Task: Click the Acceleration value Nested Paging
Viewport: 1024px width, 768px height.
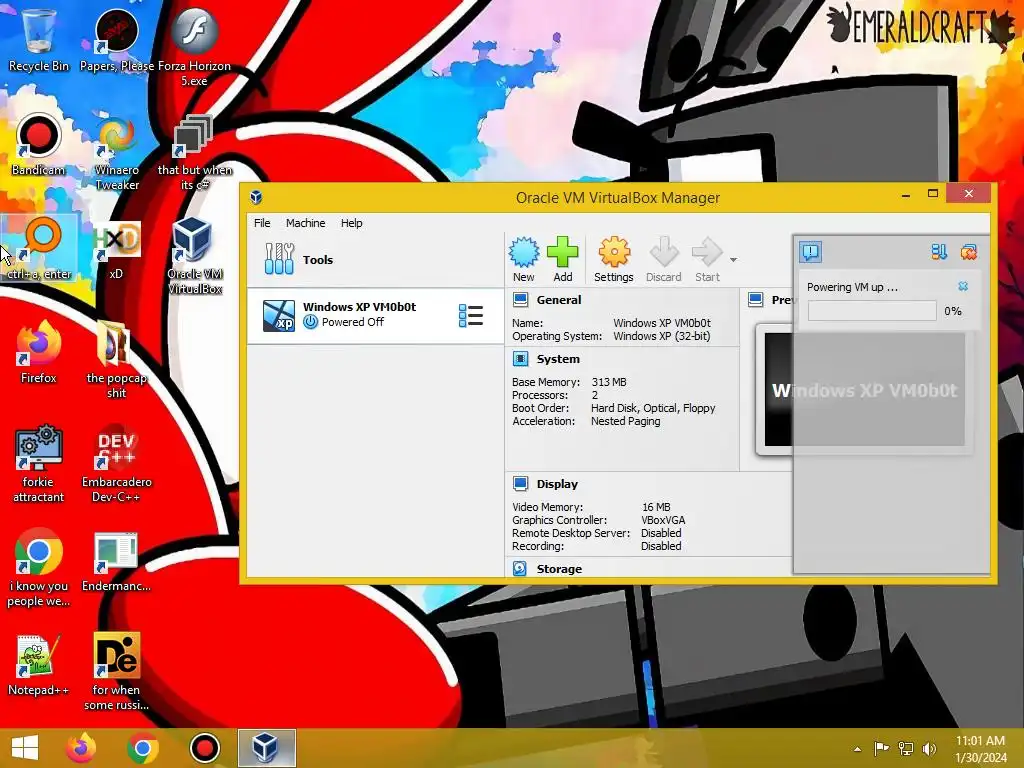Action: pos(626,421)
